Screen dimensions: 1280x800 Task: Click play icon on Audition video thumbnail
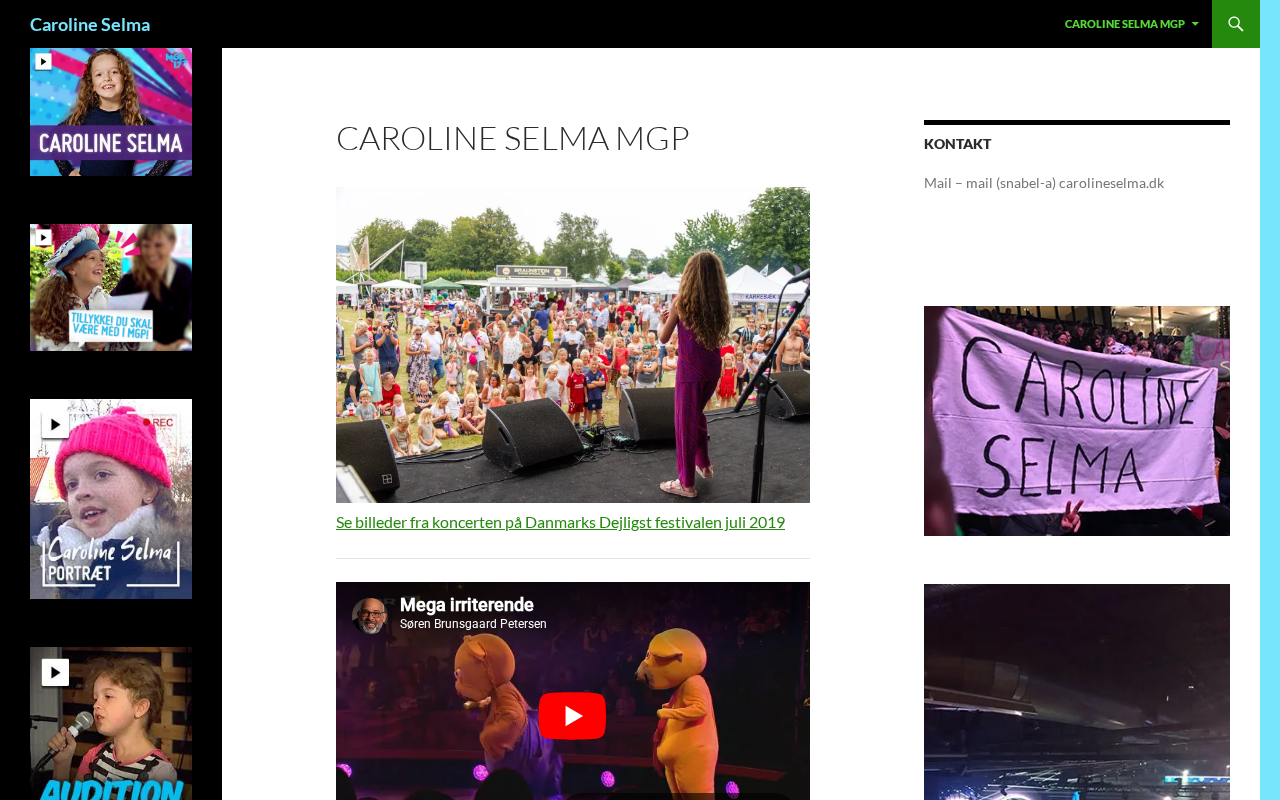pyautogui.click(x=55, y=672)
